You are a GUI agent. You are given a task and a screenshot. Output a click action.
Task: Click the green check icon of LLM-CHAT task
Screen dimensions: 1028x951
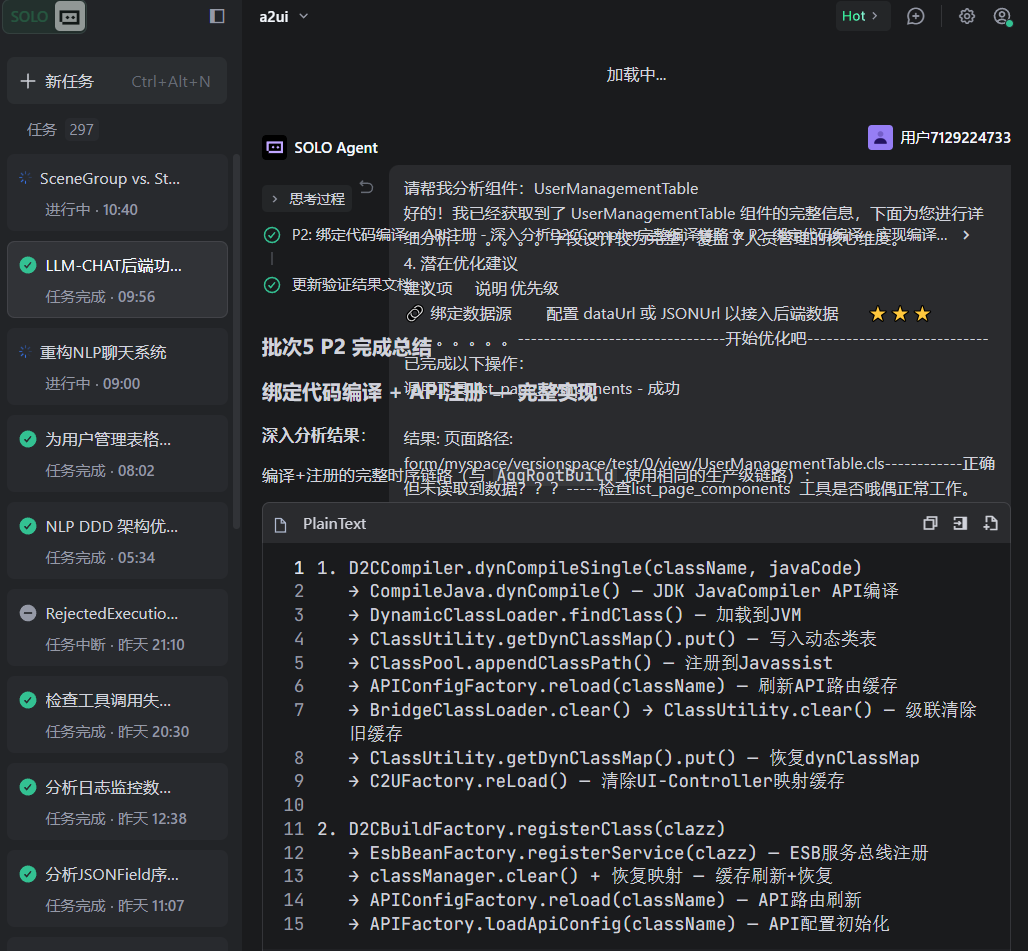pos(28,265)
